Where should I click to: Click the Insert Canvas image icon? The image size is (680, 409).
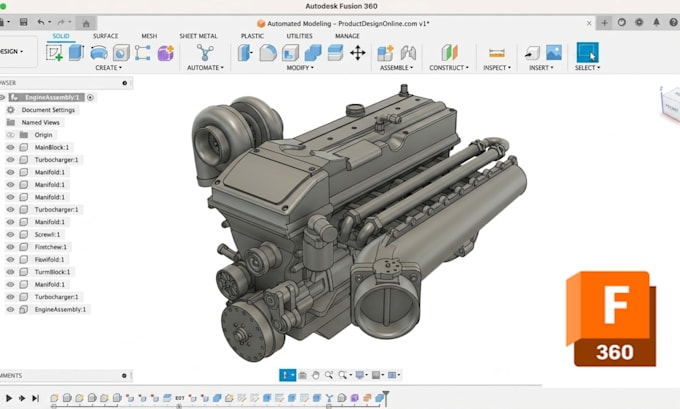tap(554, 52)
